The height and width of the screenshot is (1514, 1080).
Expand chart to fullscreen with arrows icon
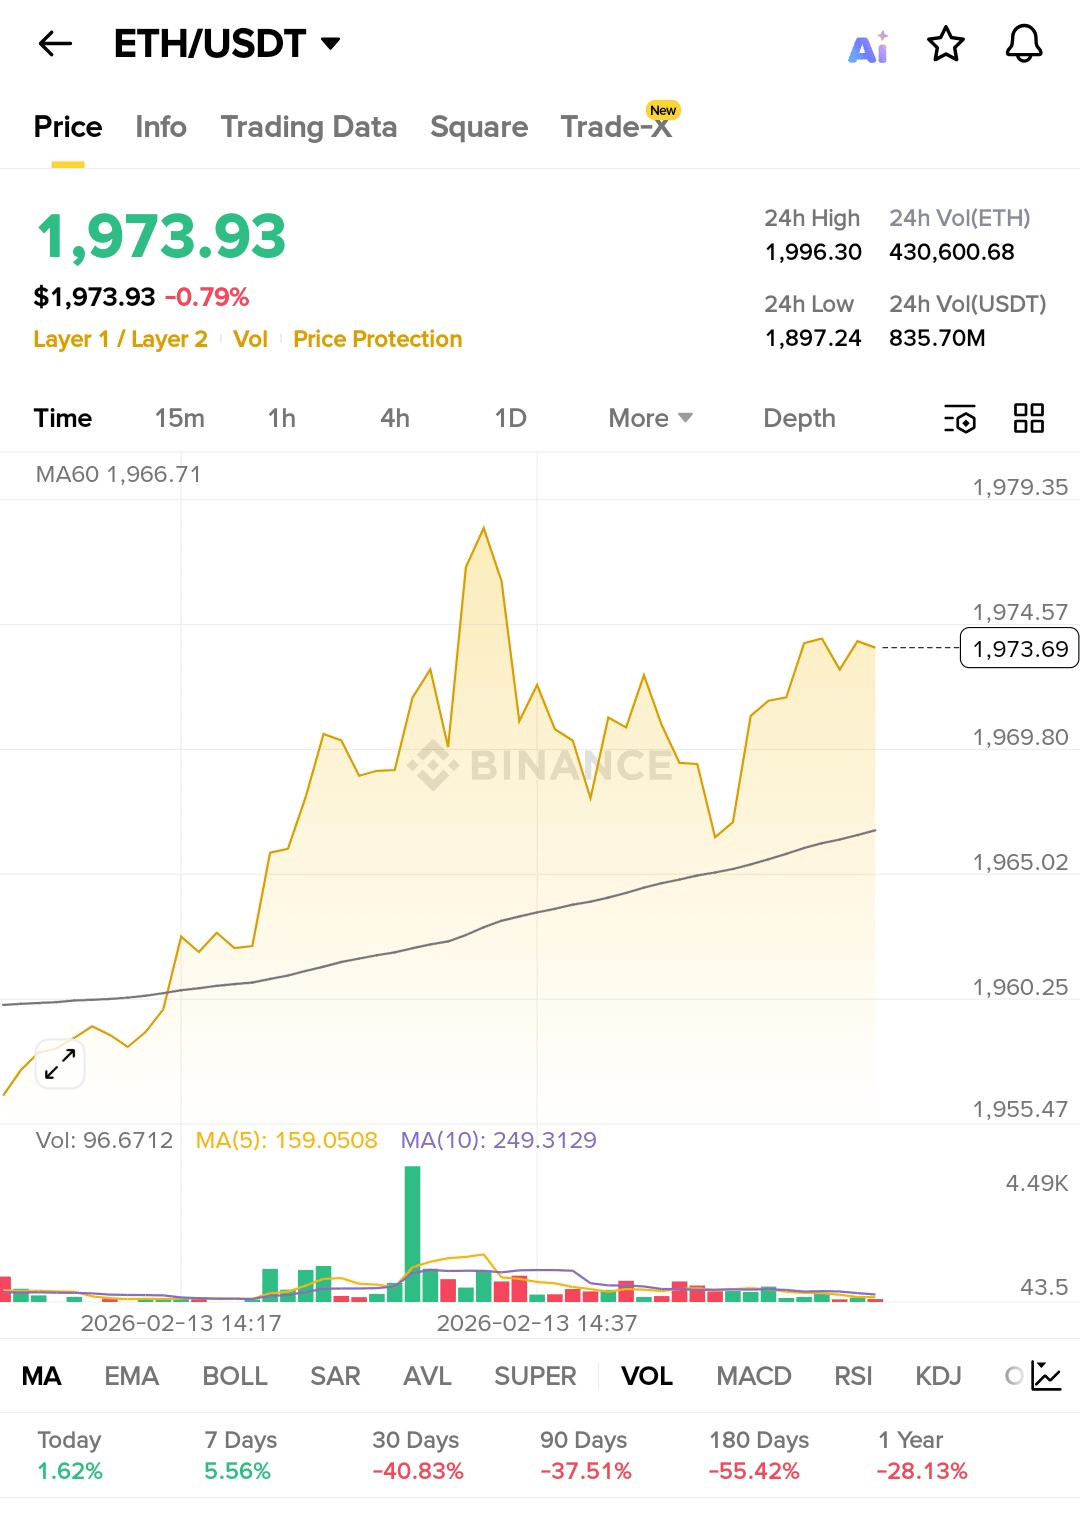[x=60, y=1063]
